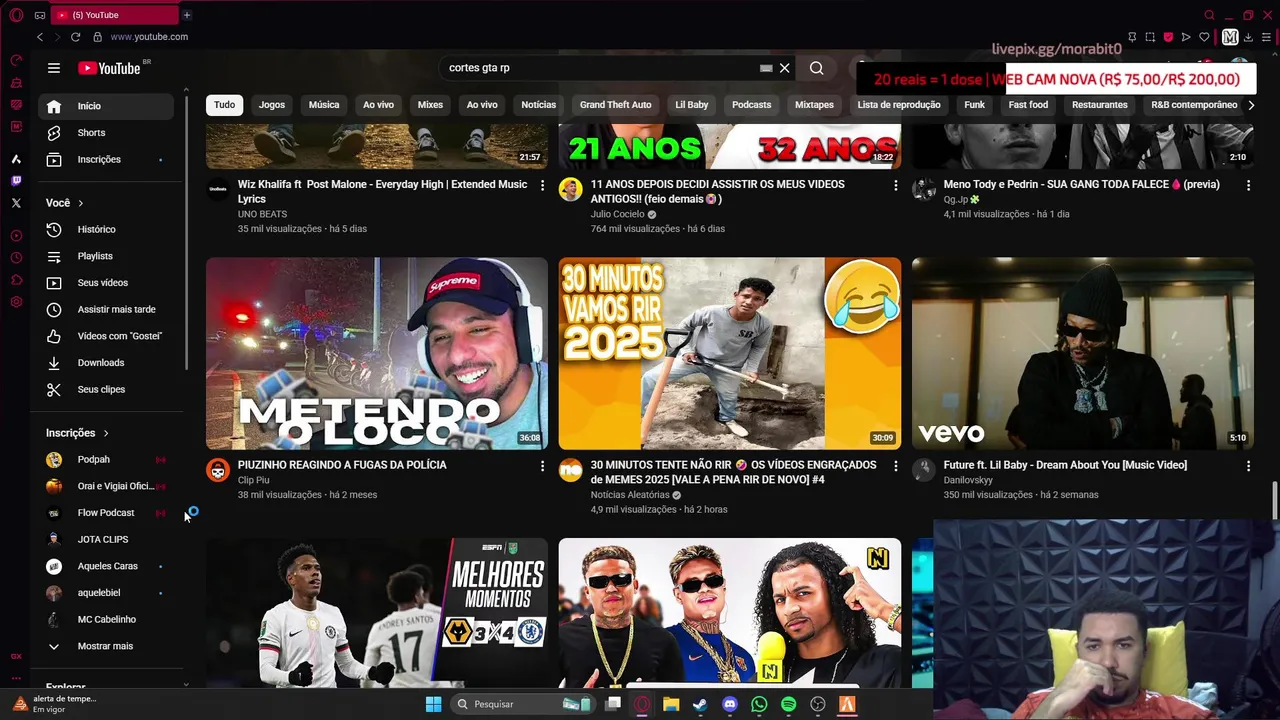Image resolution: width=1280 pixels, height=720 pixels.
Task: Open X (Twitter) in Opera sidebar
Action: (x=16, y=203)
